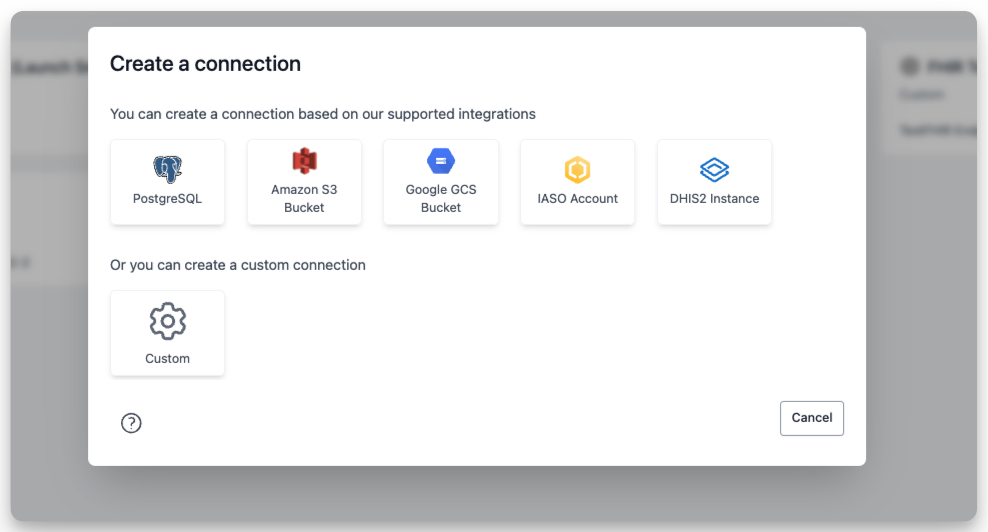Pick the IASO Account hexagon icon
The width and height of the screenshot is (988, 532).
point(577,169)
